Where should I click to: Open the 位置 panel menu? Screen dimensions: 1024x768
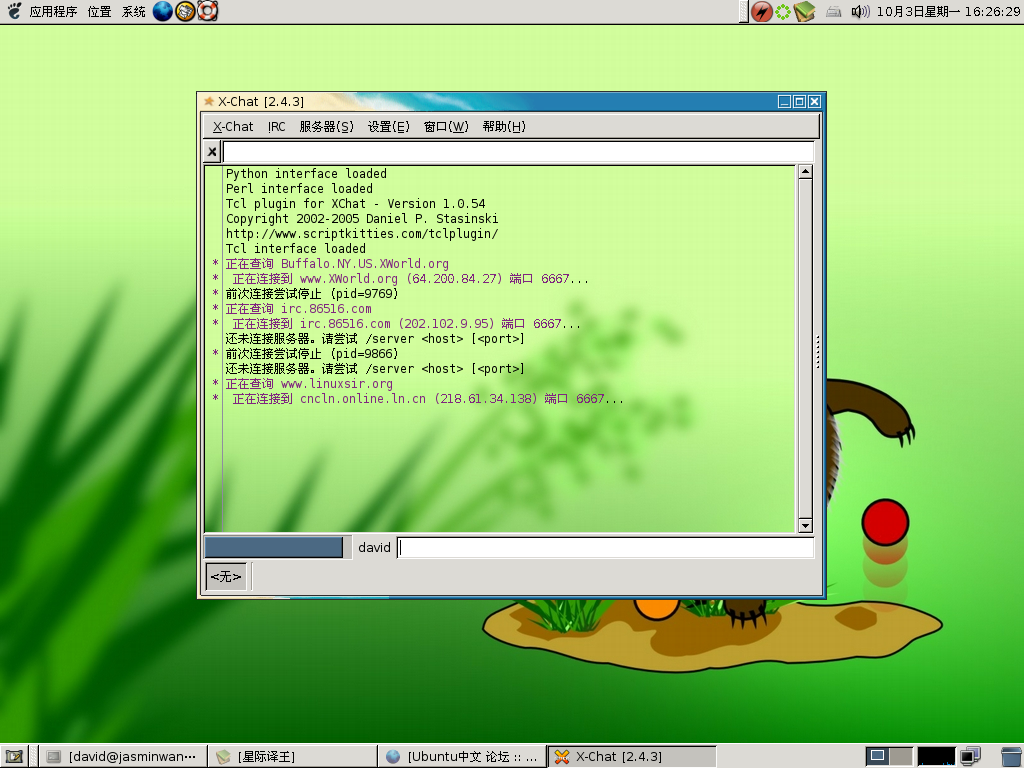coord(99,12)
